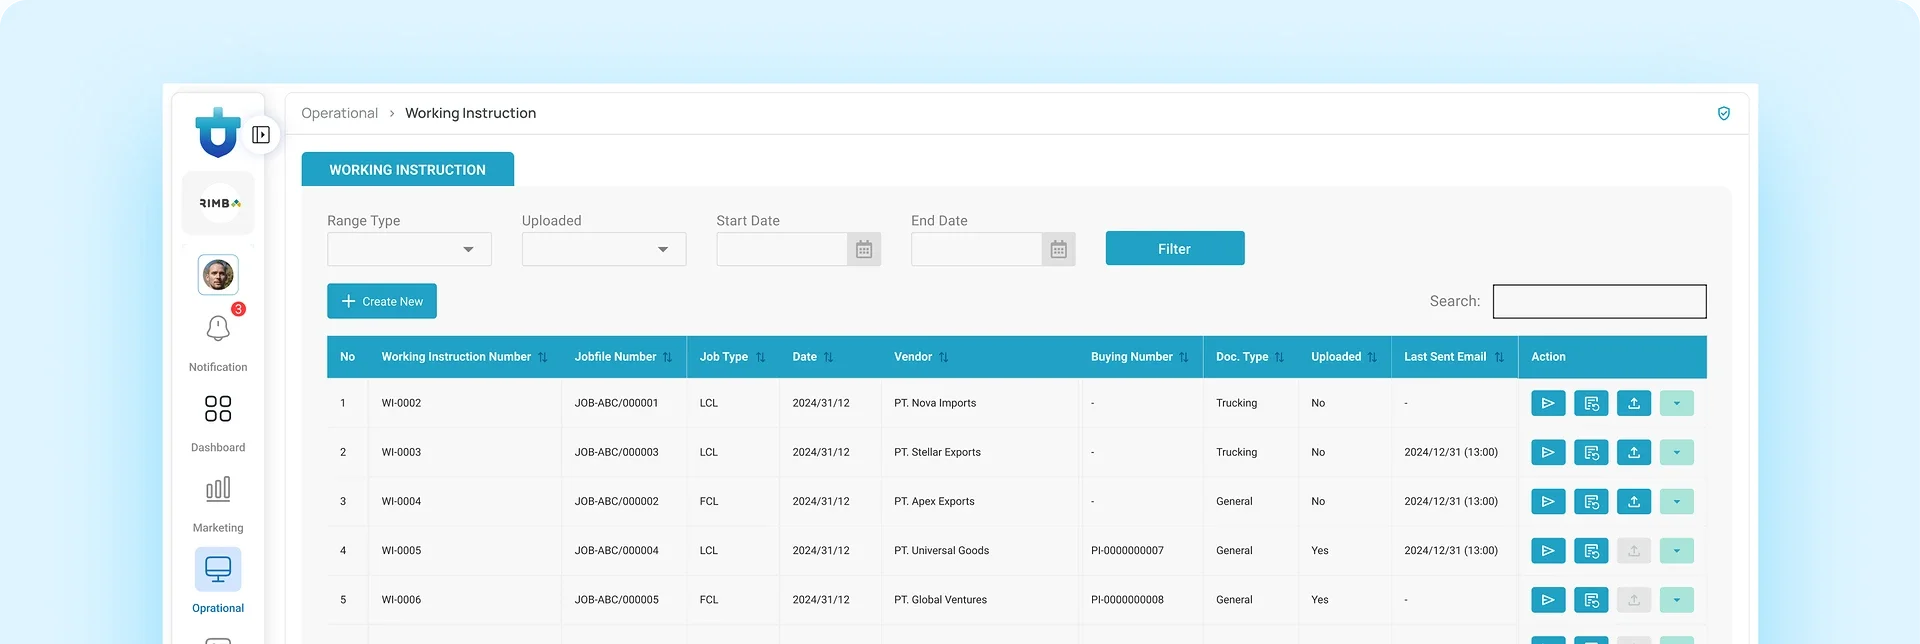Open the Notification bell icon

tap(218, 328)
